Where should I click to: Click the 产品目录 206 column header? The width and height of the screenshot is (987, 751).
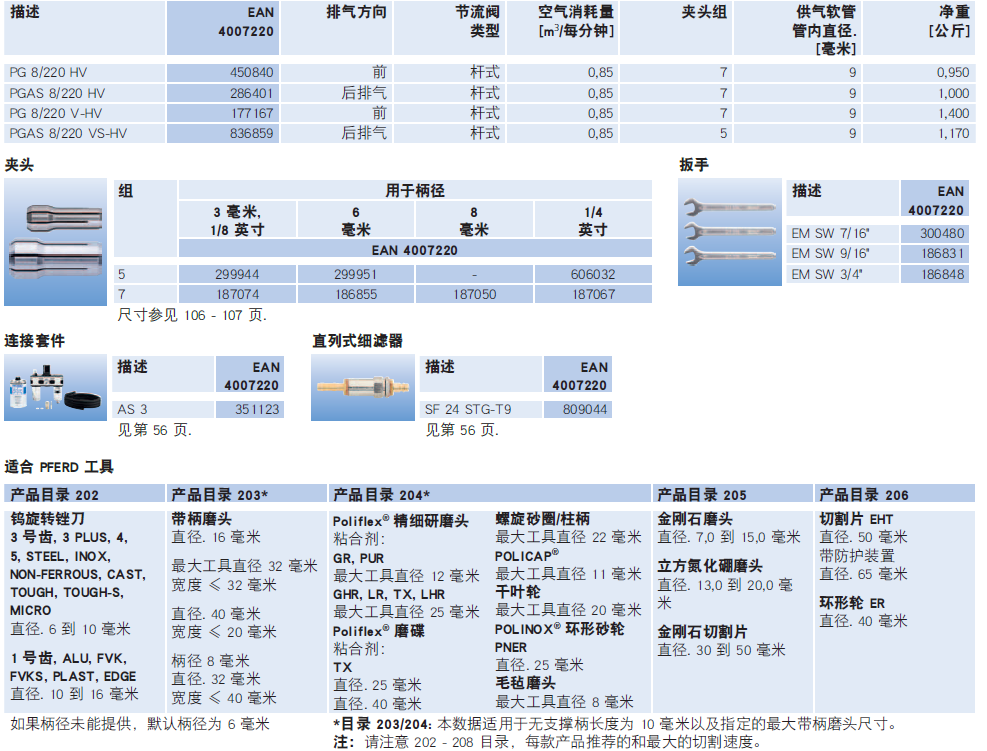click(x=864, y=495)
